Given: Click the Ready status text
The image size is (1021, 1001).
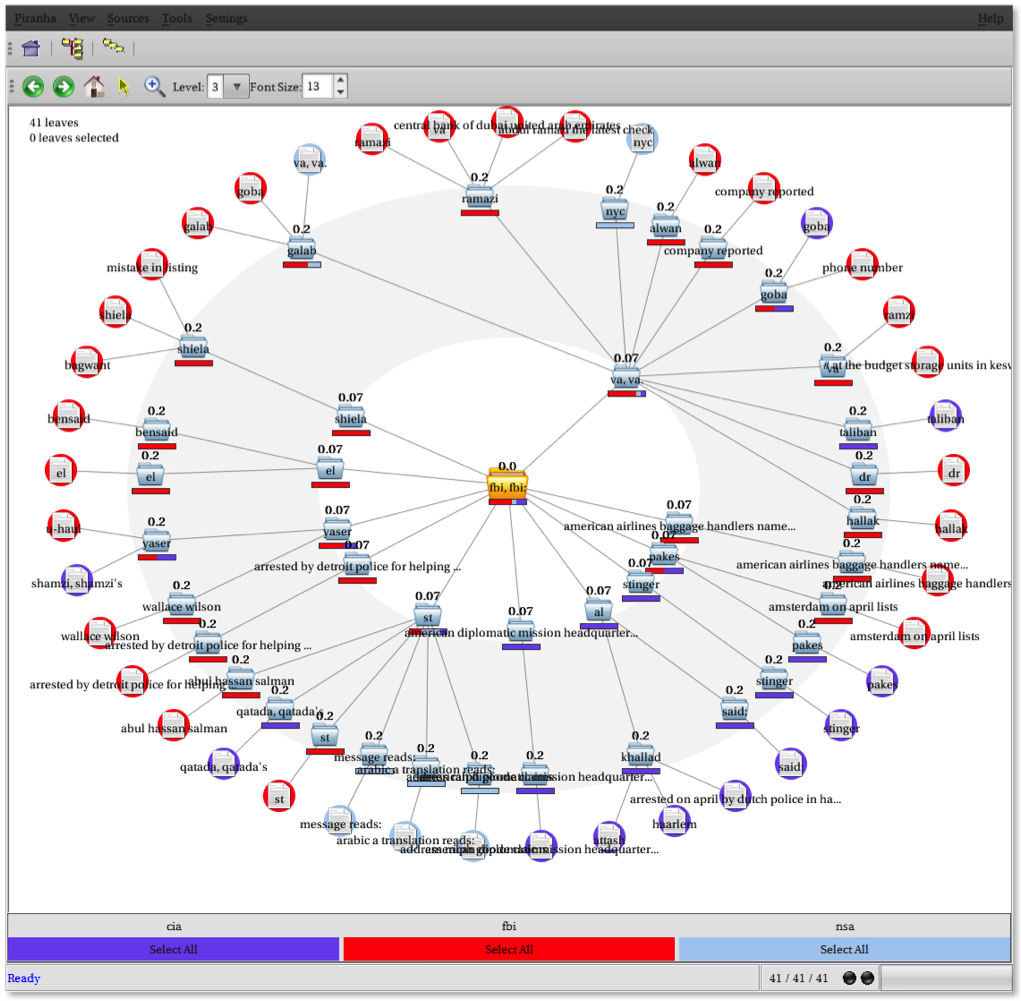Looking at the screenshot, I should [23, 978].
